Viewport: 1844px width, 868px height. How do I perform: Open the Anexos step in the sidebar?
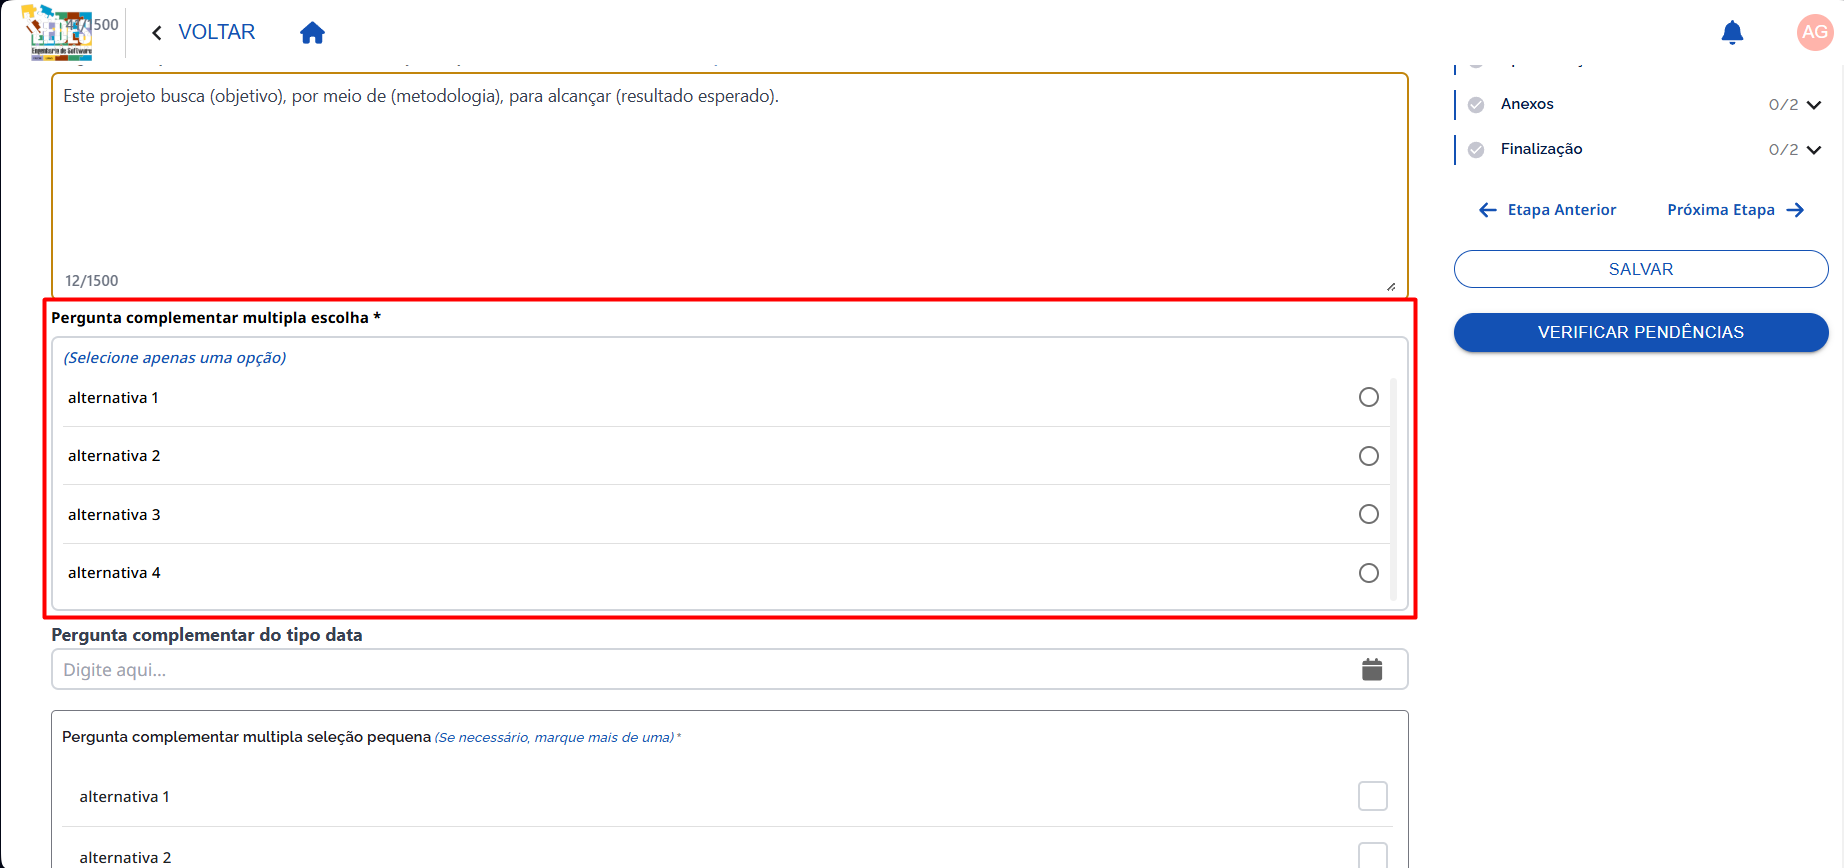1527,104
